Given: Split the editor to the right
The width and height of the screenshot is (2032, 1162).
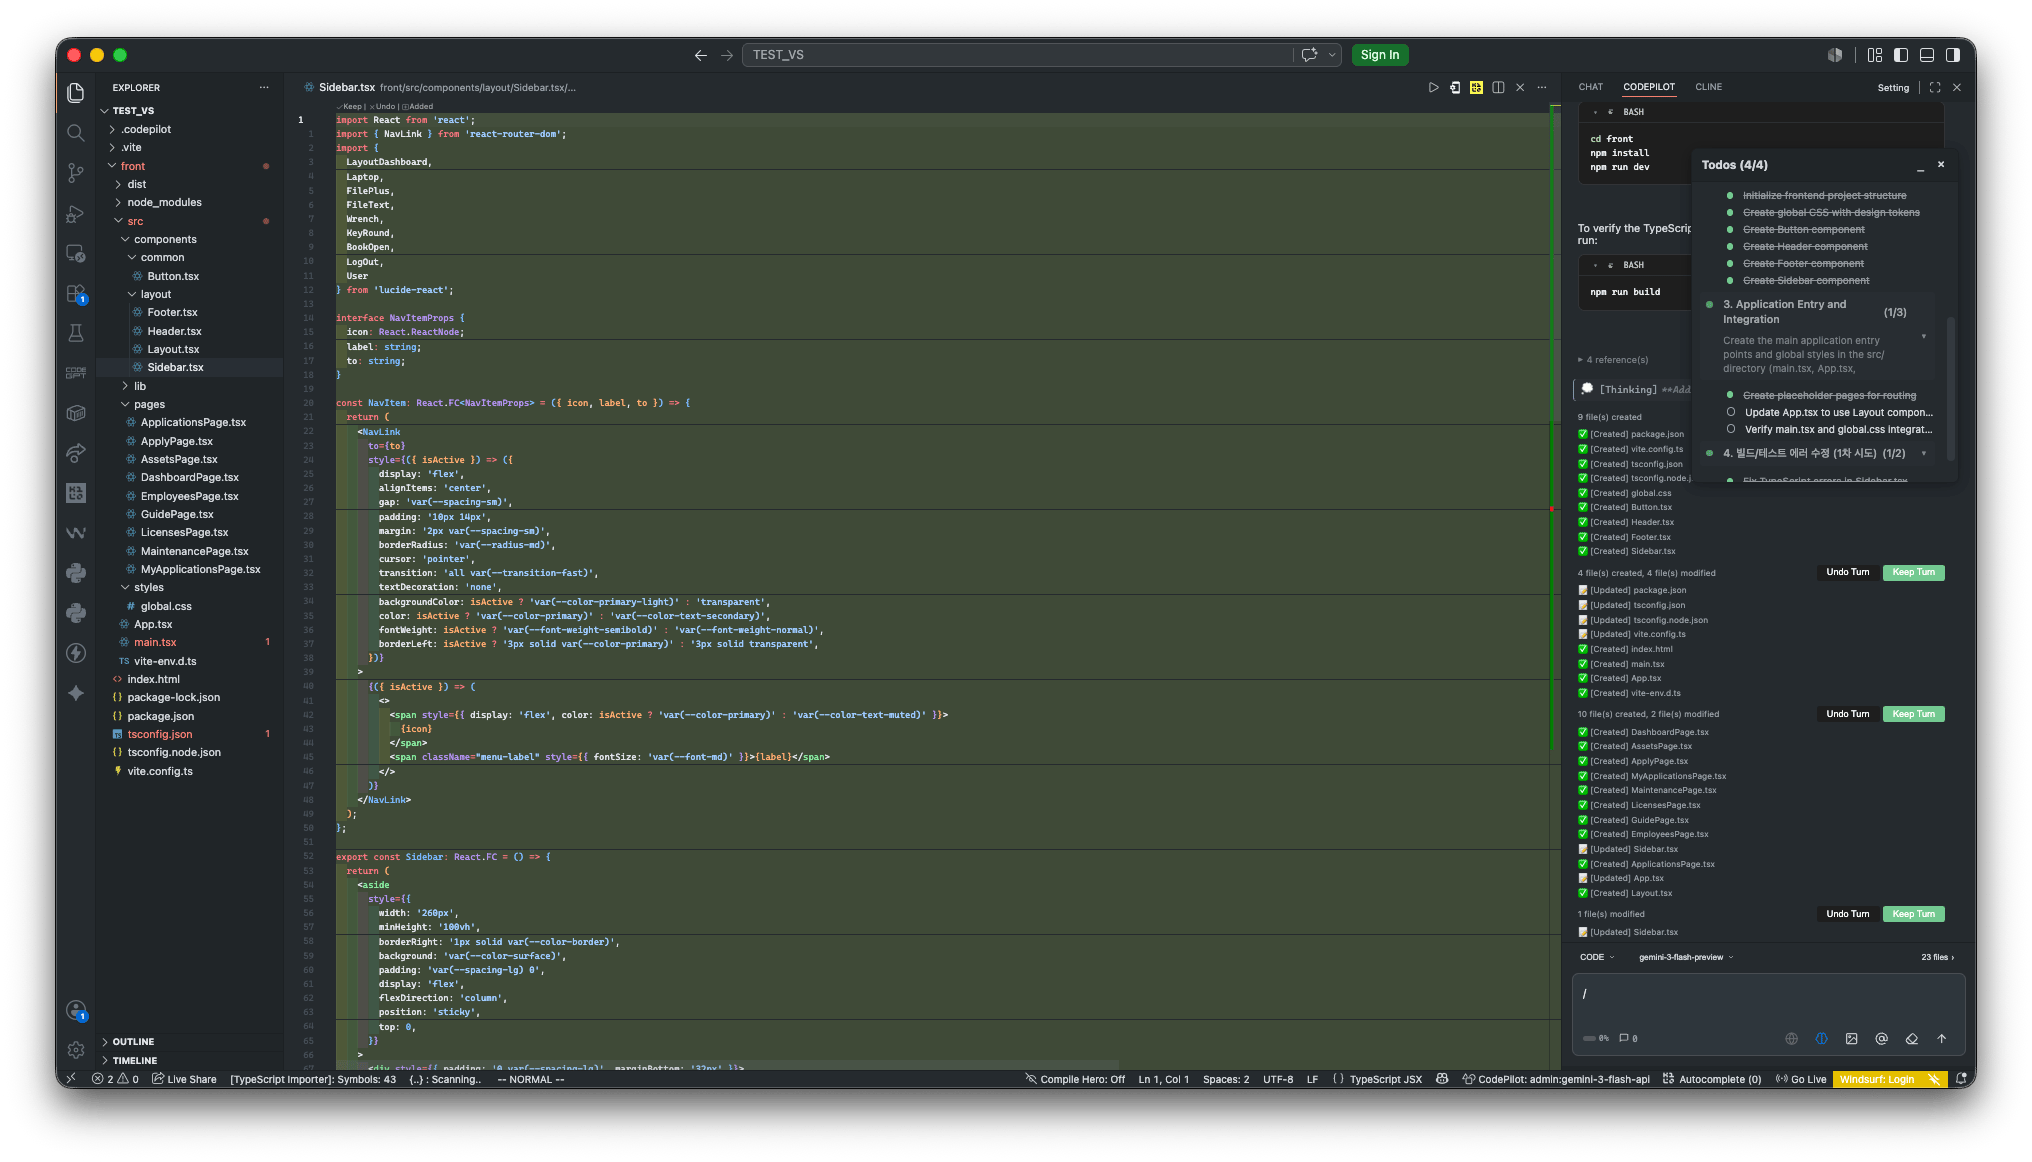Looking at the screenshot, I should 1498,88.
